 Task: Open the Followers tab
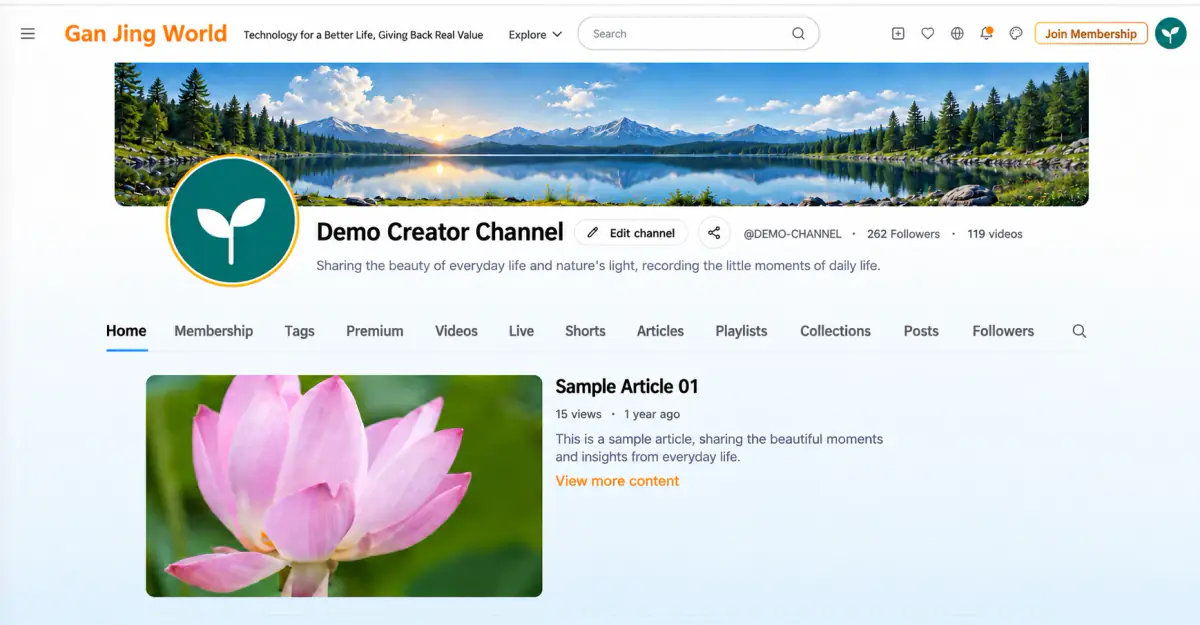tap(1003, 331)
